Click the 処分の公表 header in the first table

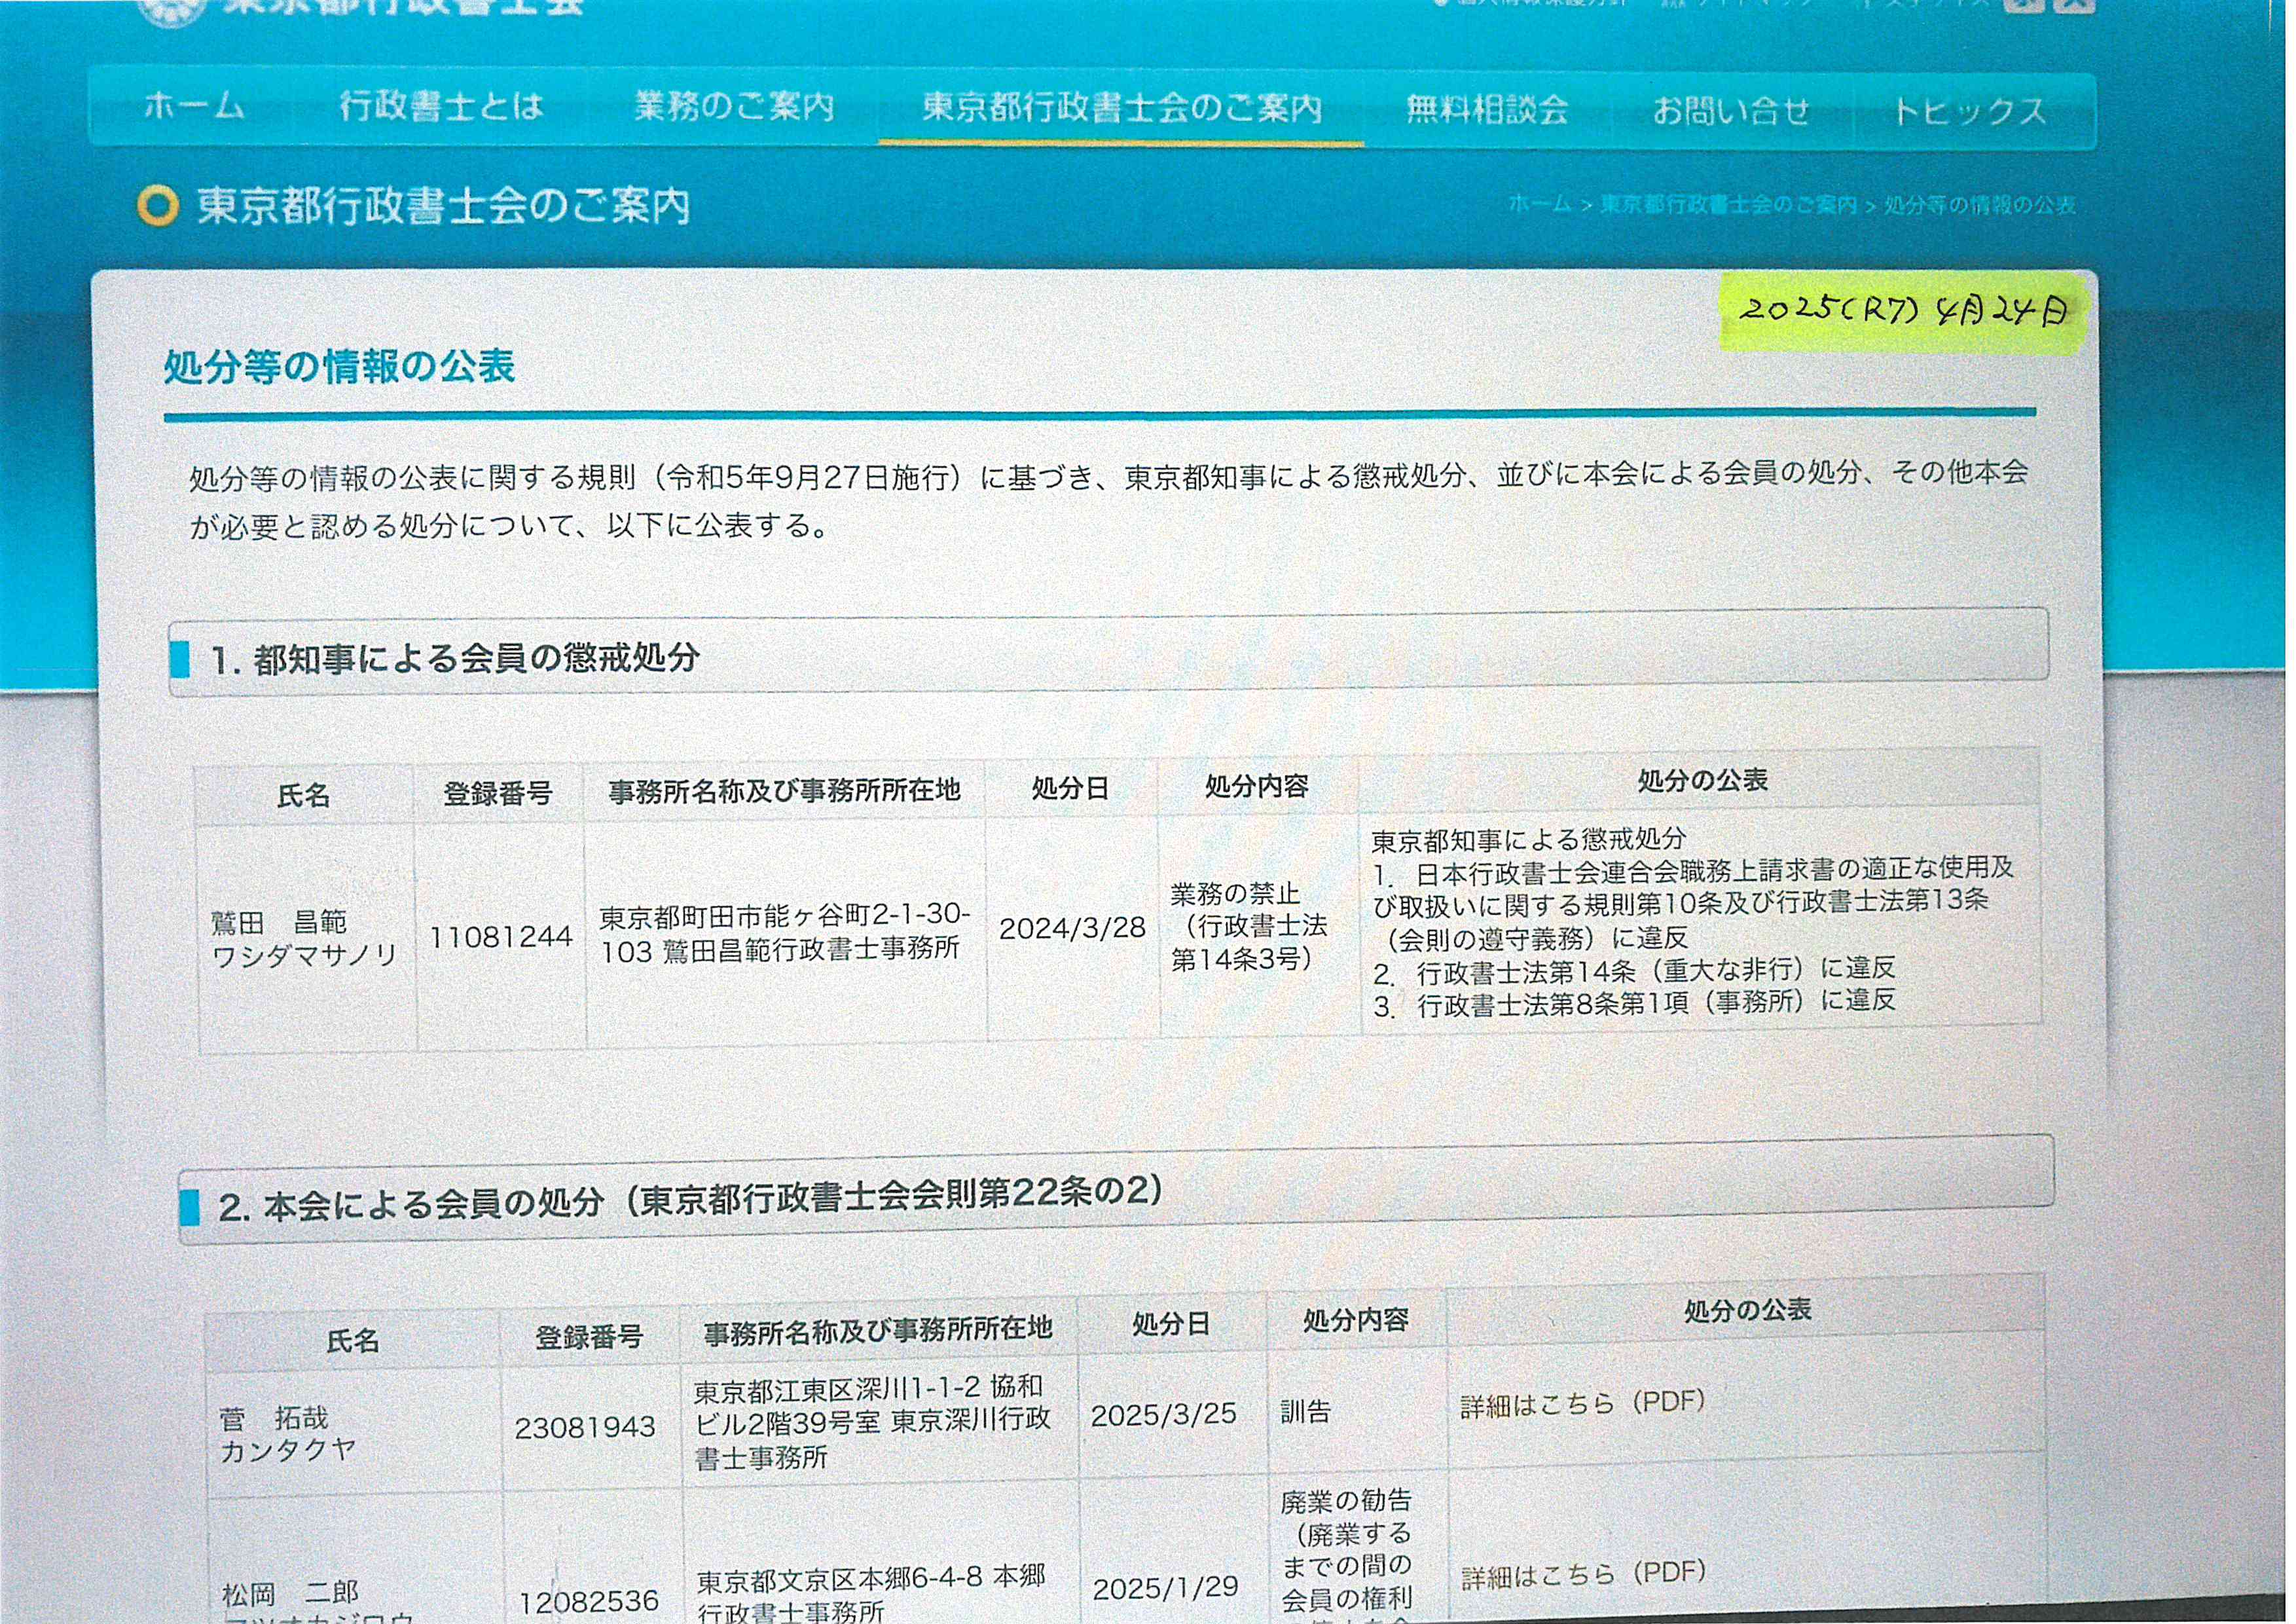click(1702, 780)
